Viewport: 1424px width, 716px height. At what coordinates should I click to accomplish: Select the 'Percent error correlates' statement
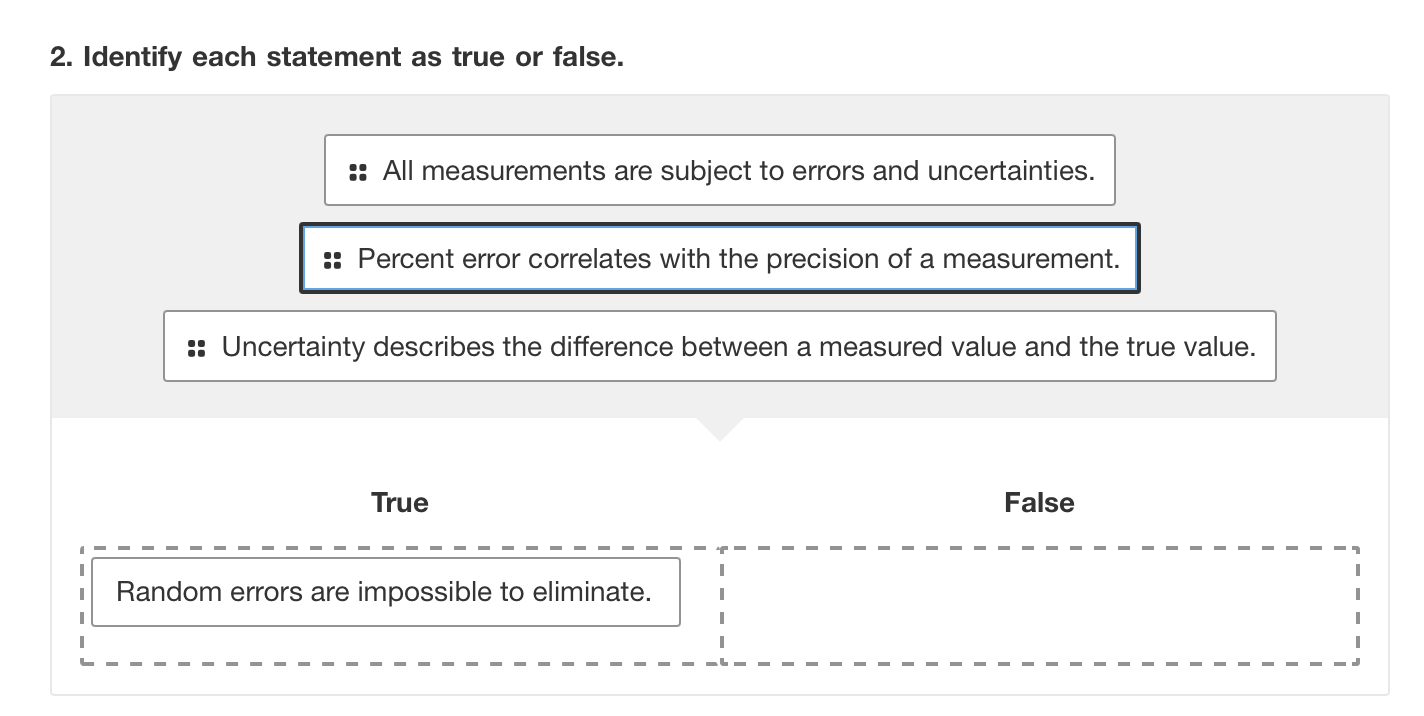pyautogui.click(x=720, y=258)
